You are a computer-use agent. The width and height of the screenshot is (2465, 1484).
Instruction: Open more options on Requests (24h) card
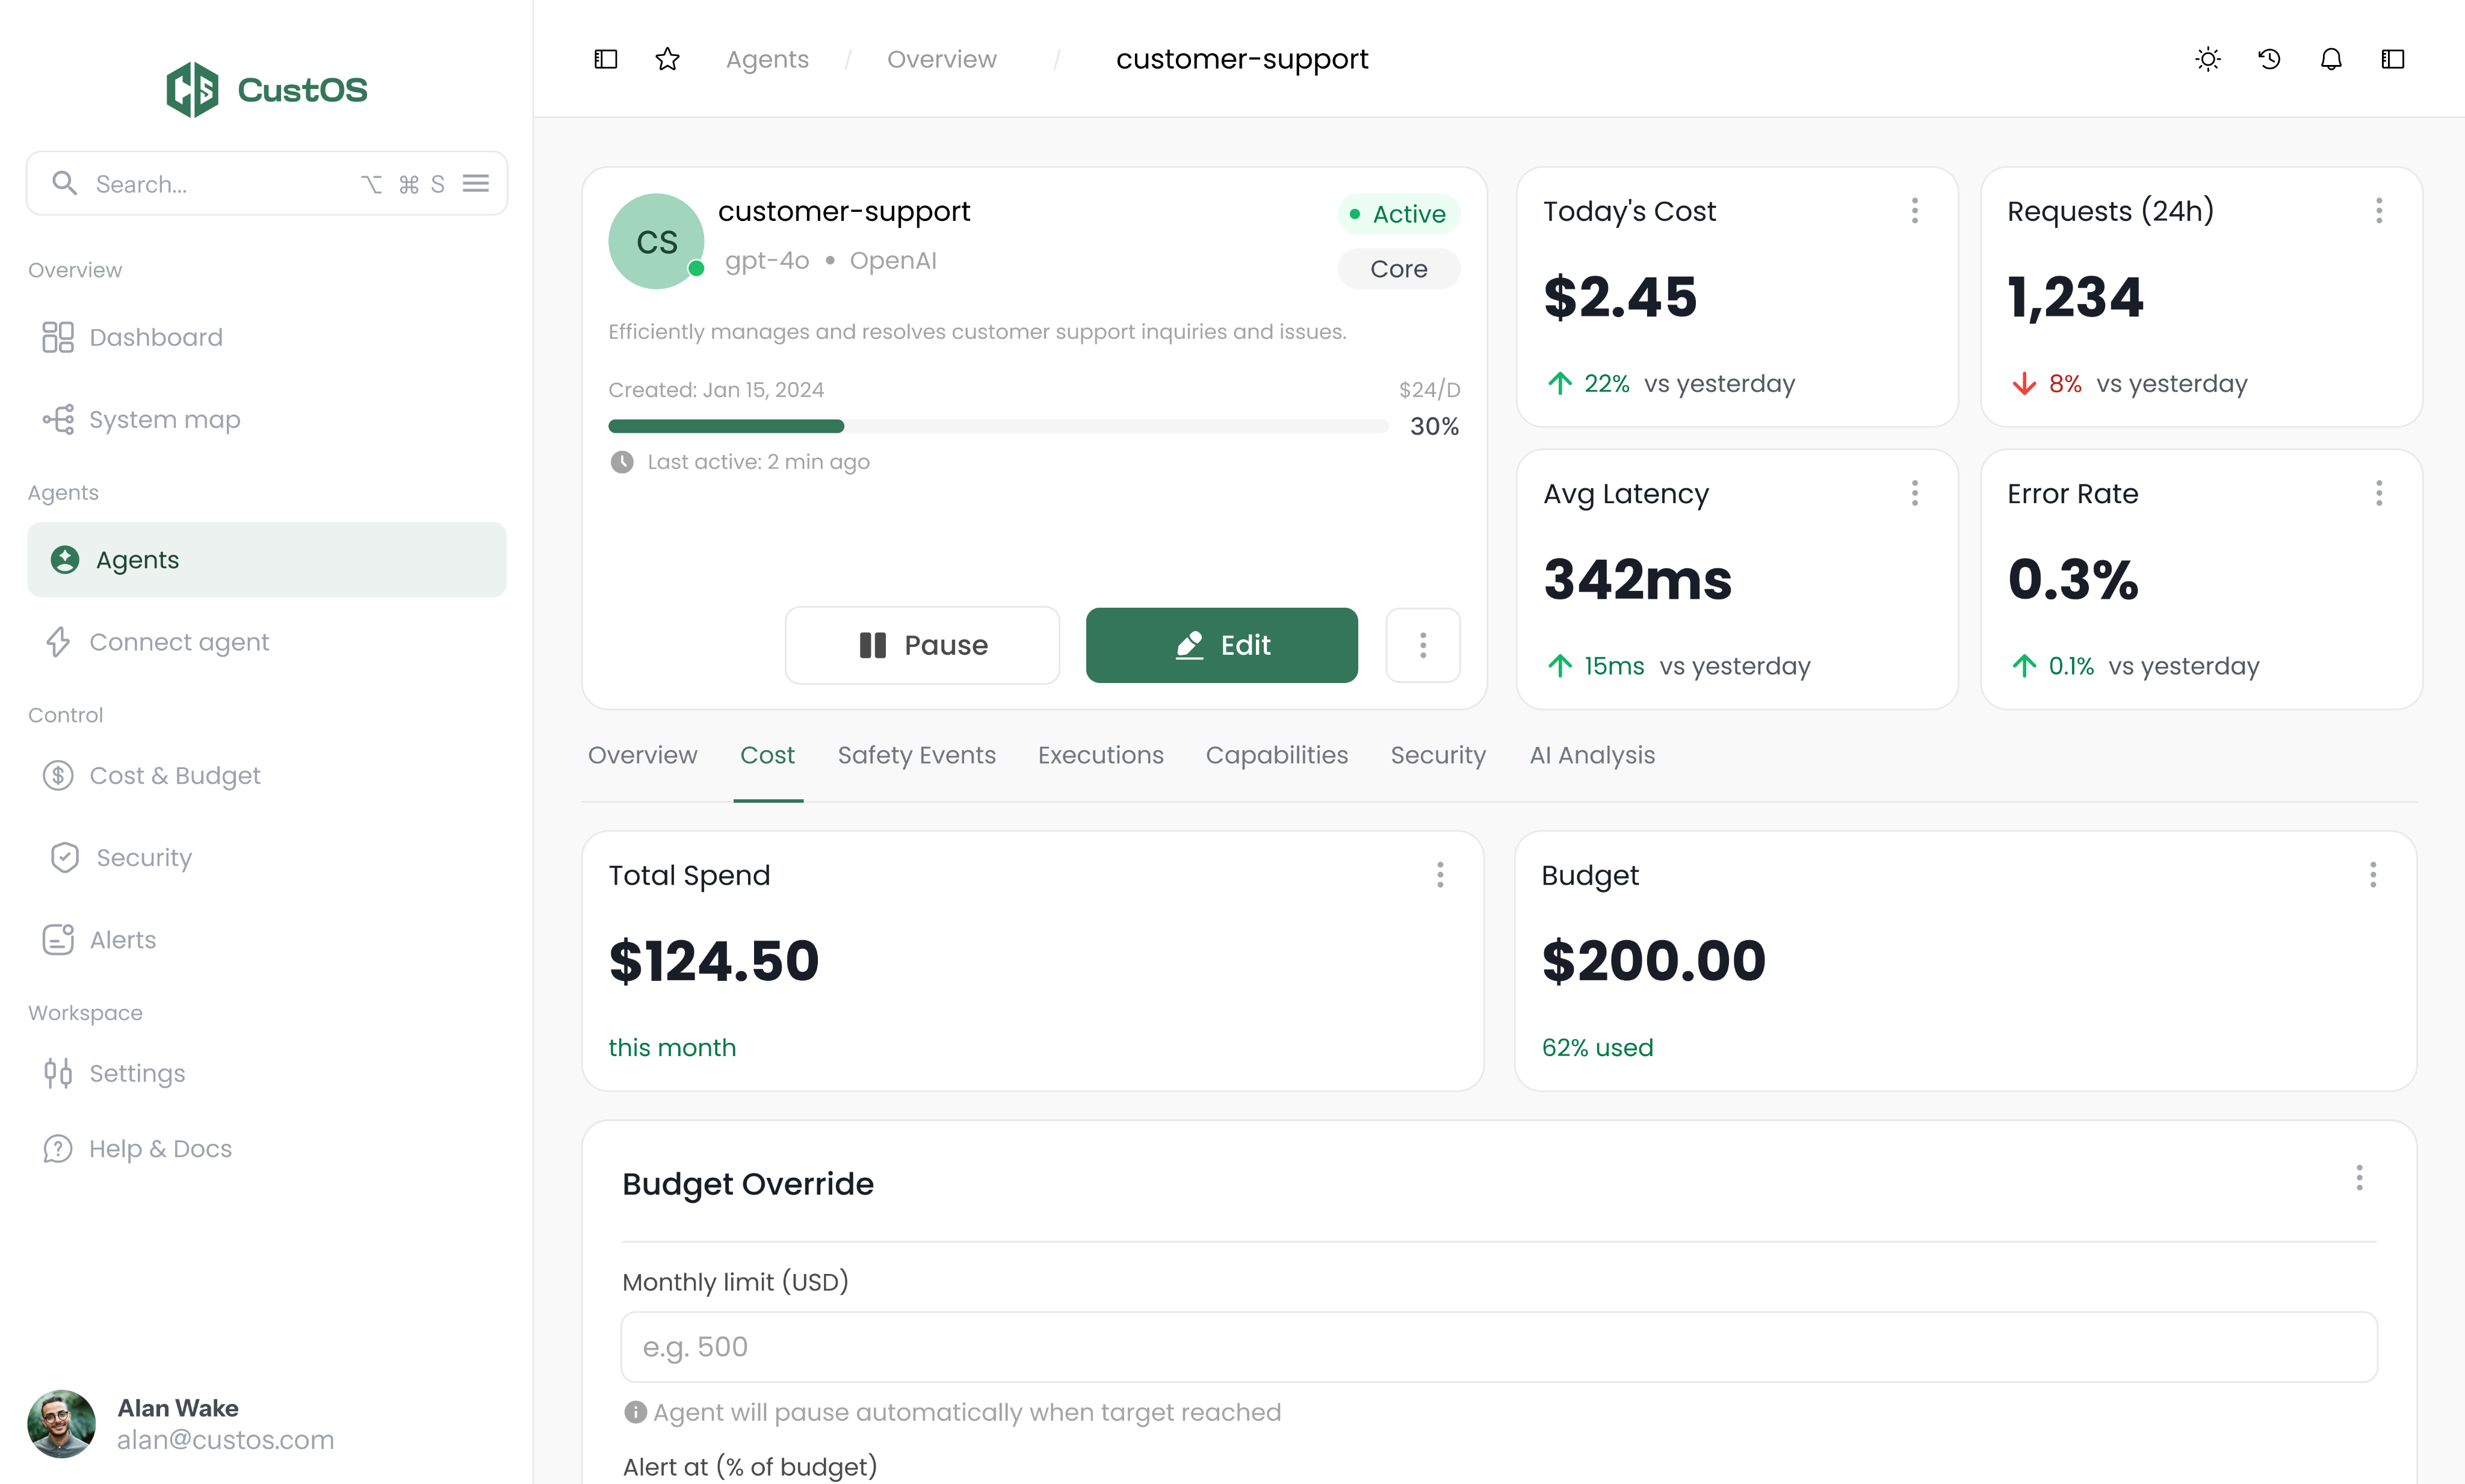point(2379,210)
